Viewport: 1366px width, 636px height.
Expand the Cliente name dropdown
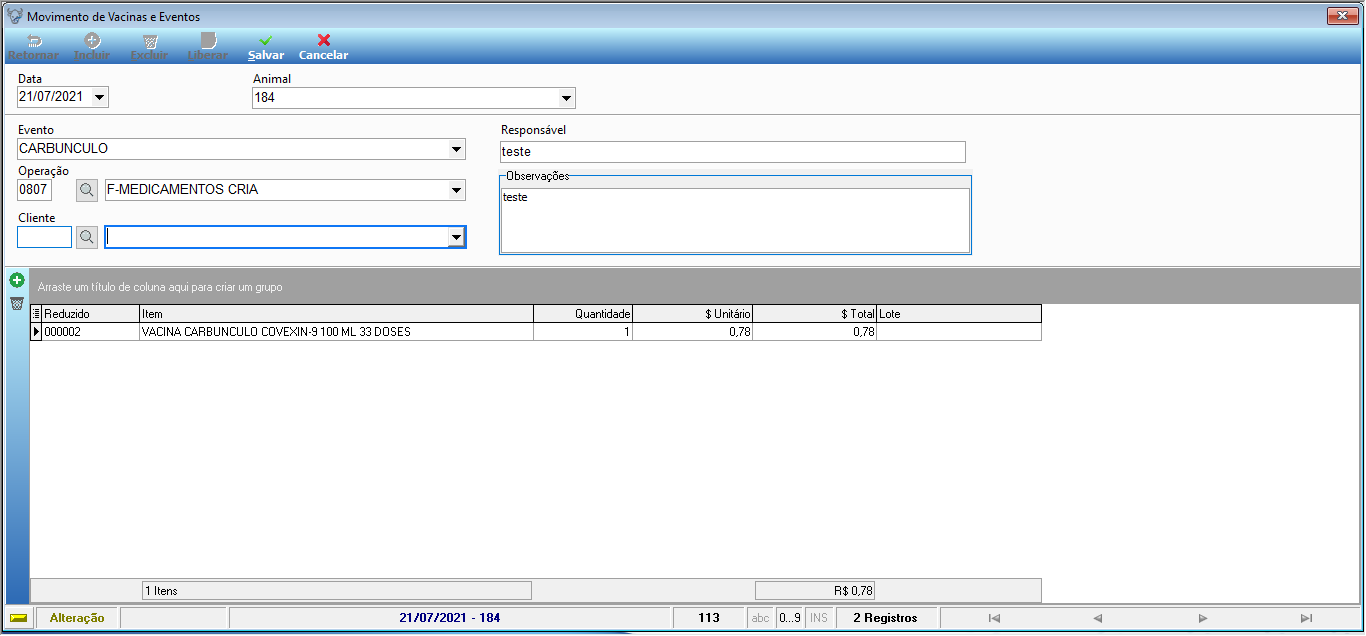coord(456,237)
